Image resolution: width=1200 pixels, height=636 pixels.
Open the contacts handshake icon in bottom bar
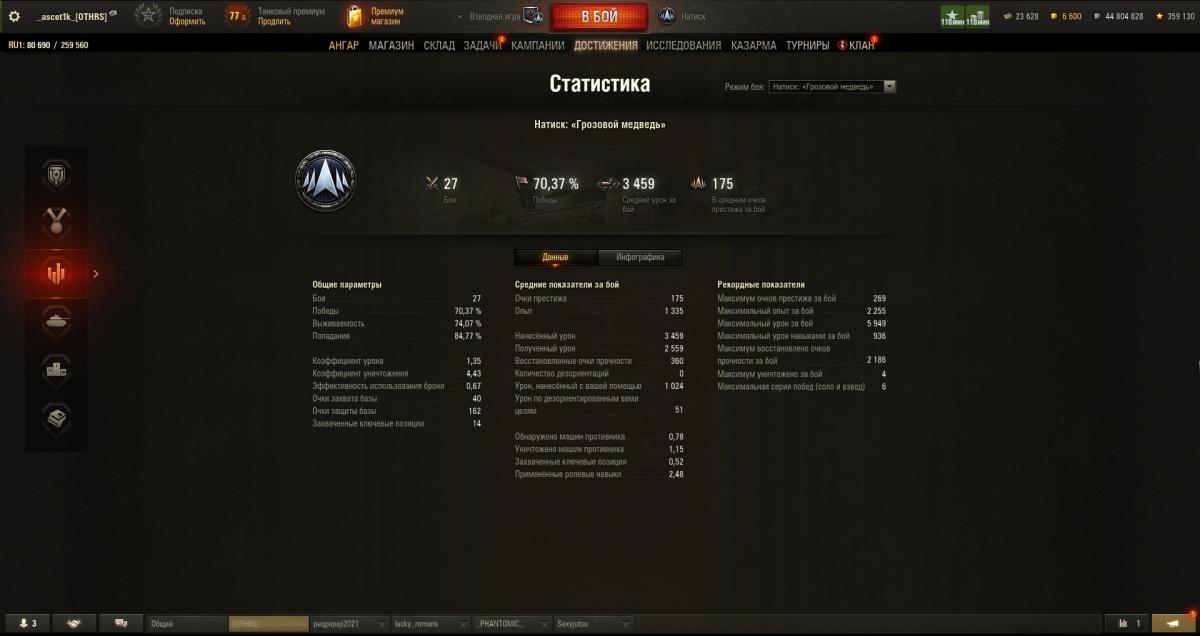[x=74, y=623]
